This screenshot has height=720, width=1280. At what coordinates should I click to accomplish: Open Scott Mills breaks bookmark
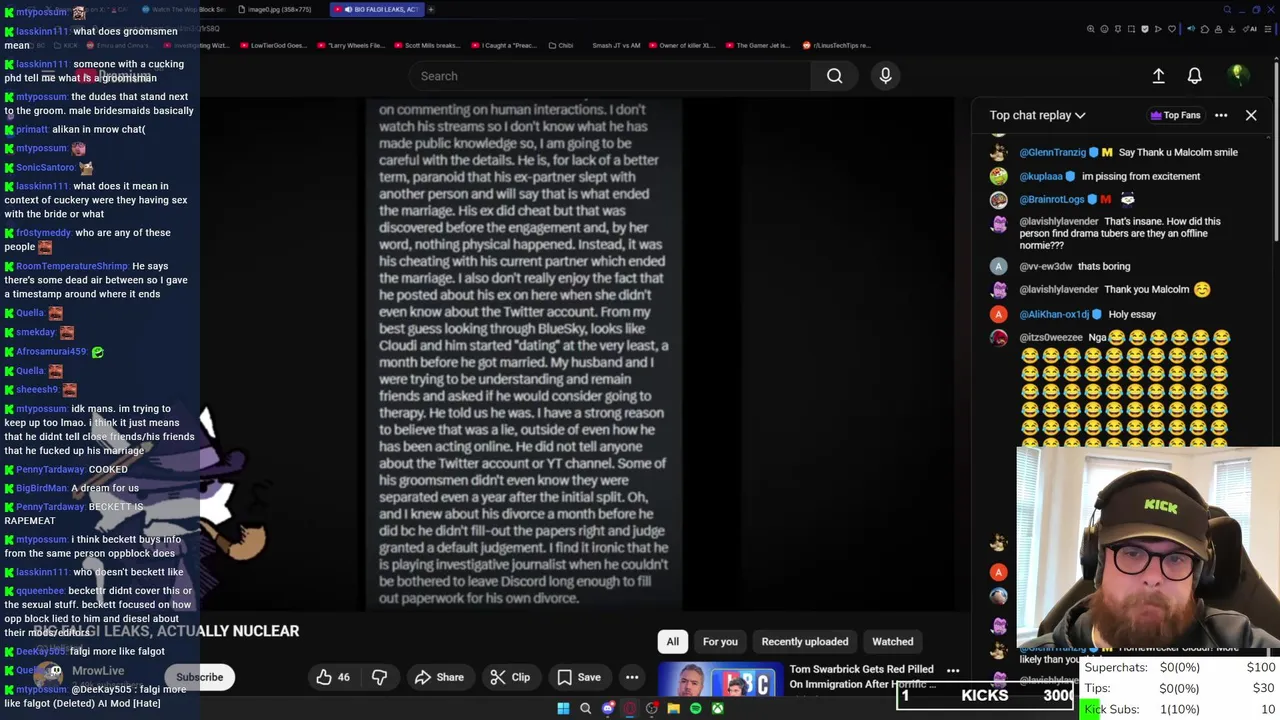427,45
